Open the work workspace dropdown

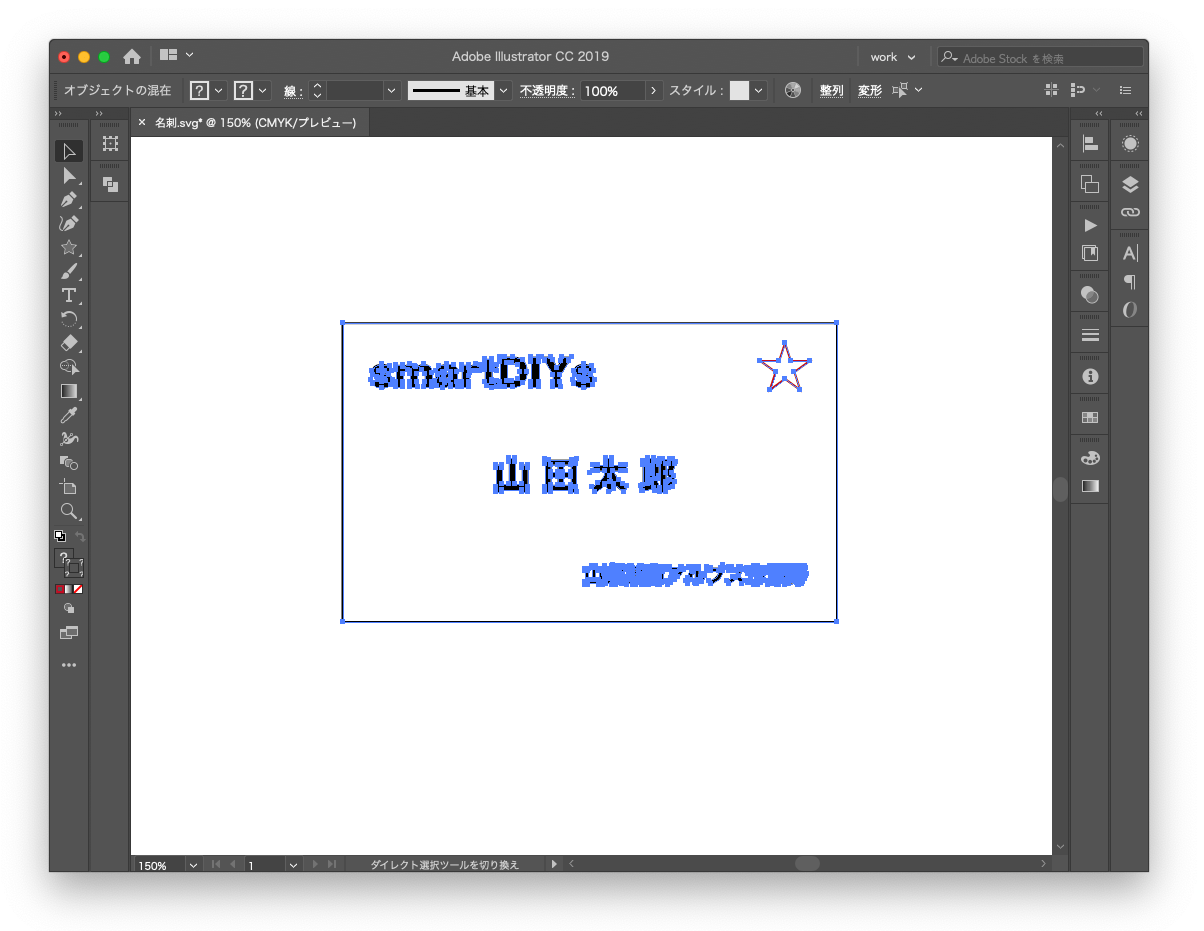click(892, 57)
